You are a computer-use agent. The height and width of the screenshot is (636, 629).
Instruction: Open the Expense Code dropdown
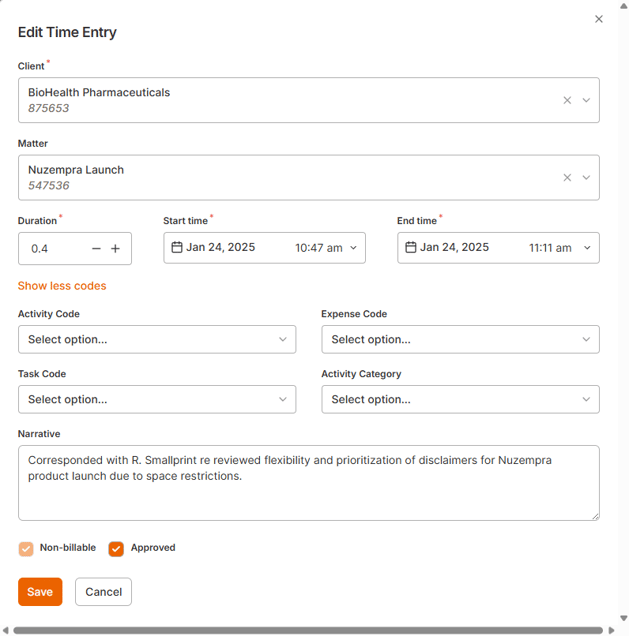(460, 339)
